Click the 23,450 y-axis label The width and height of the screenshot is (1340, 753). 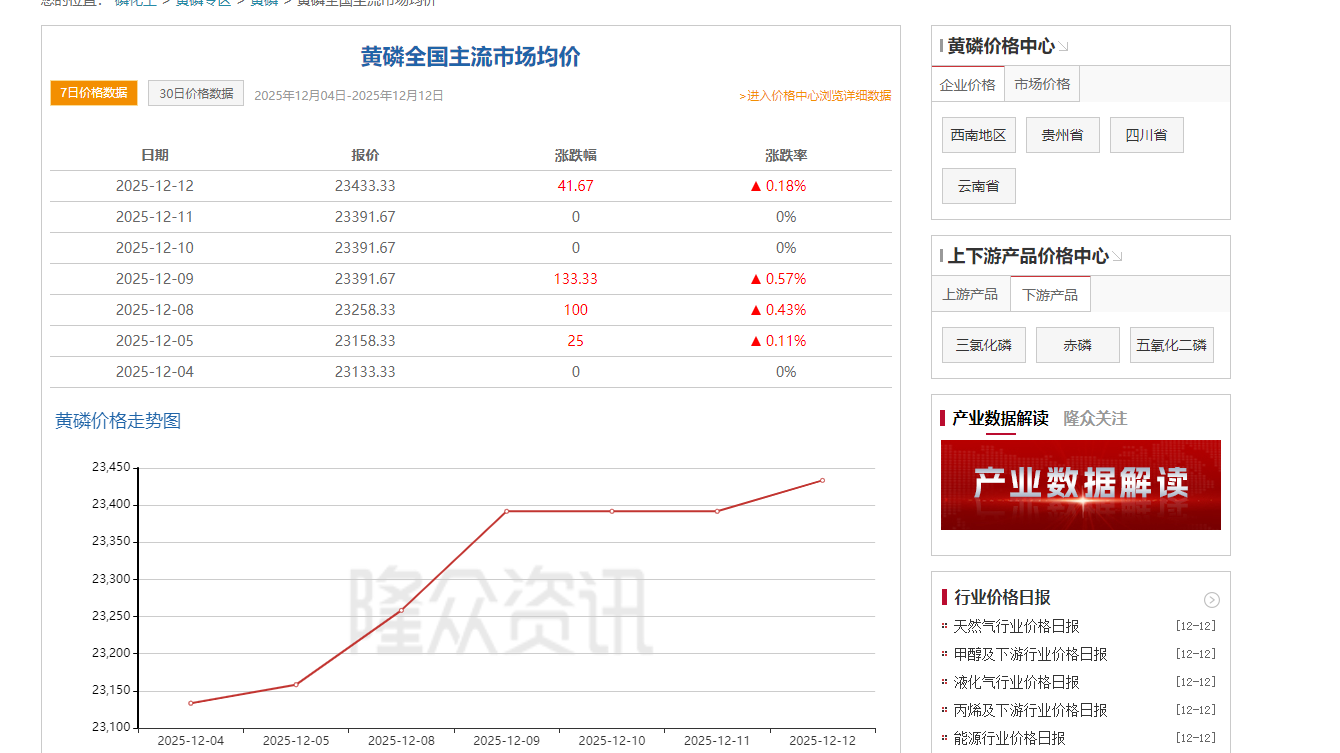click(111, 467)
